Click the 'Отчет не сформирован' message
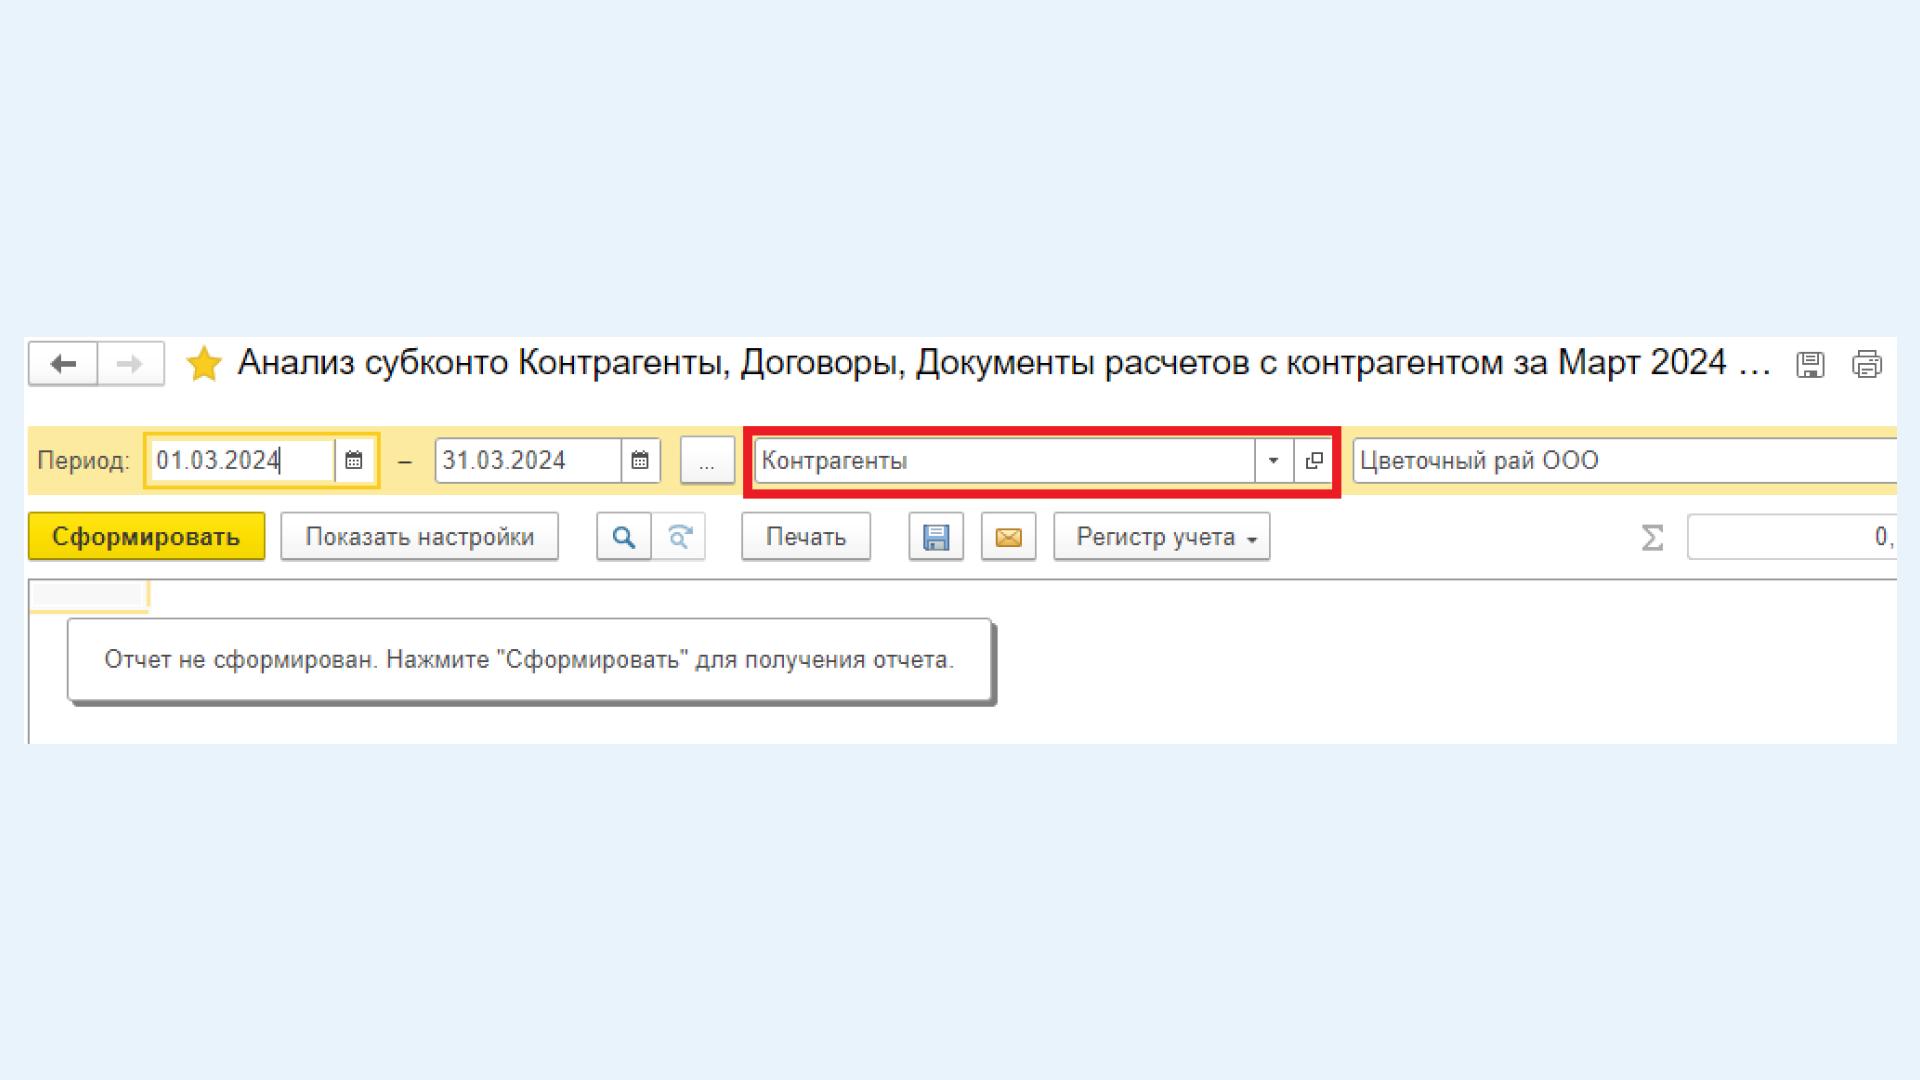Viewport: 1920px width, 1080px height. pyautogui.click(x=529, y=660)
